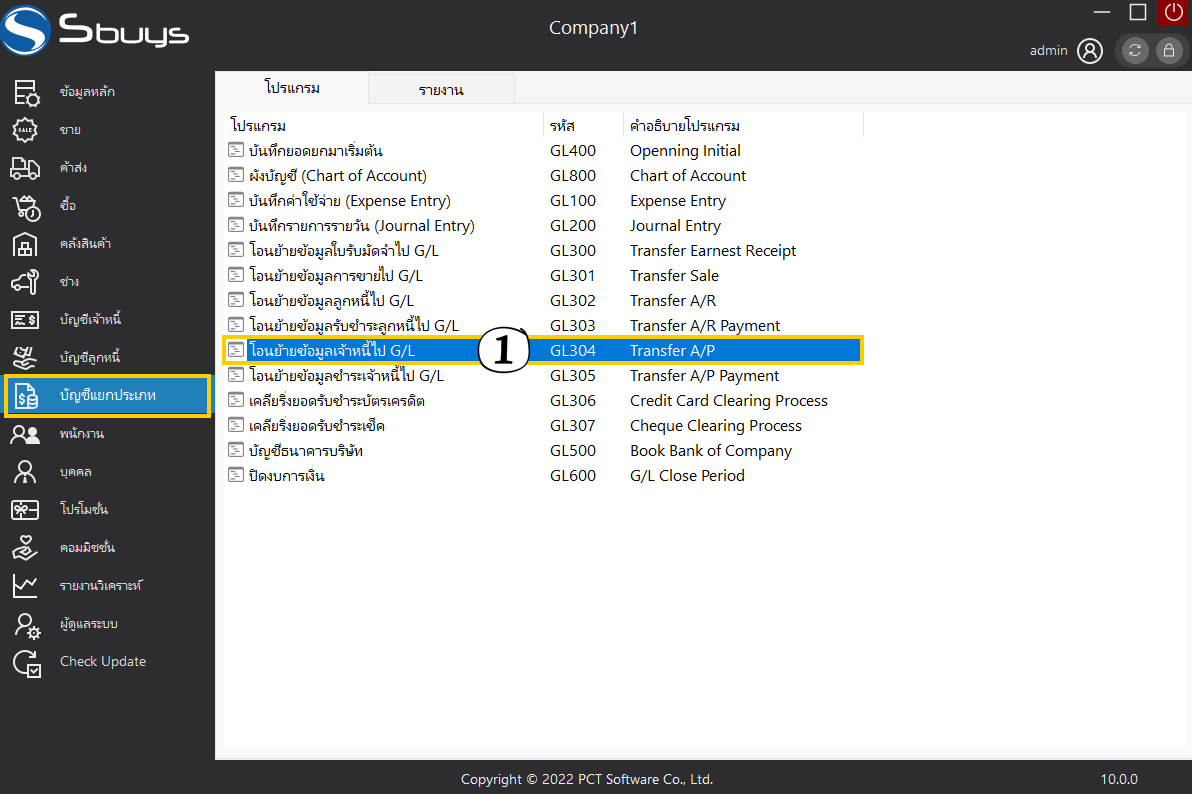Sort by the รหัส column header
This screenshot has height=794, width=1192.
pos(562,126)
